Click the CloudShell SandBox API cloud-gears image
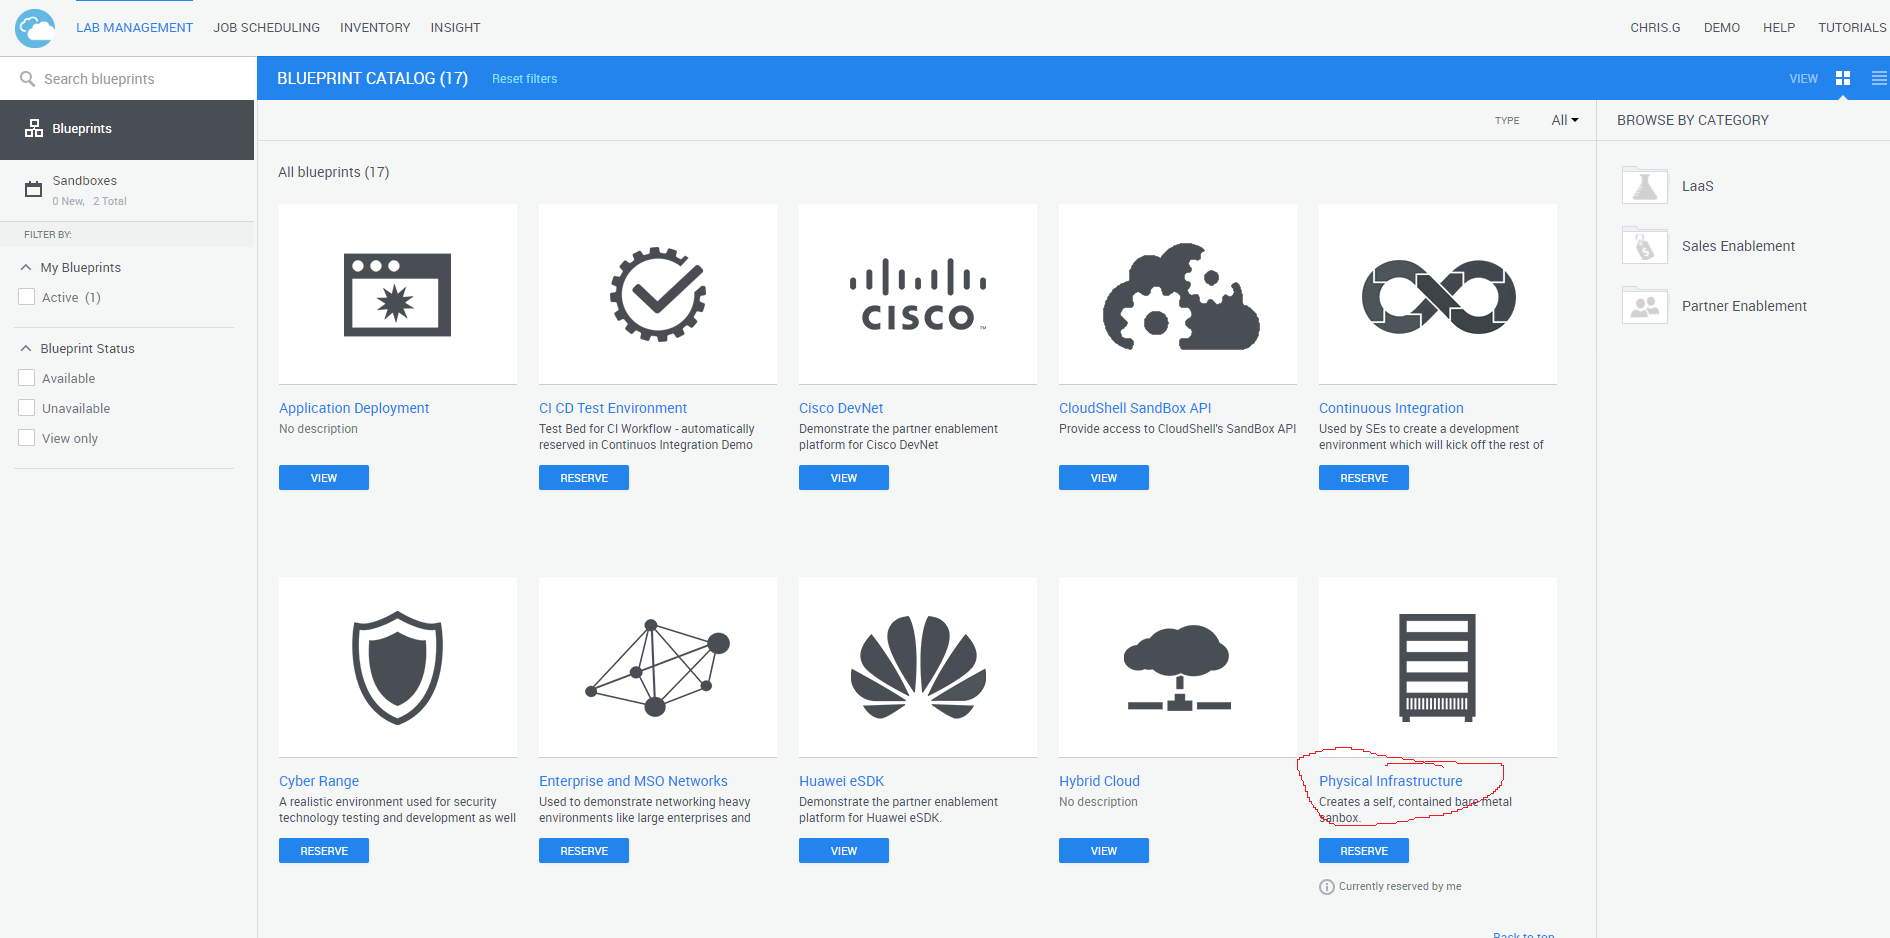1890x938 pixels. 1178,294
